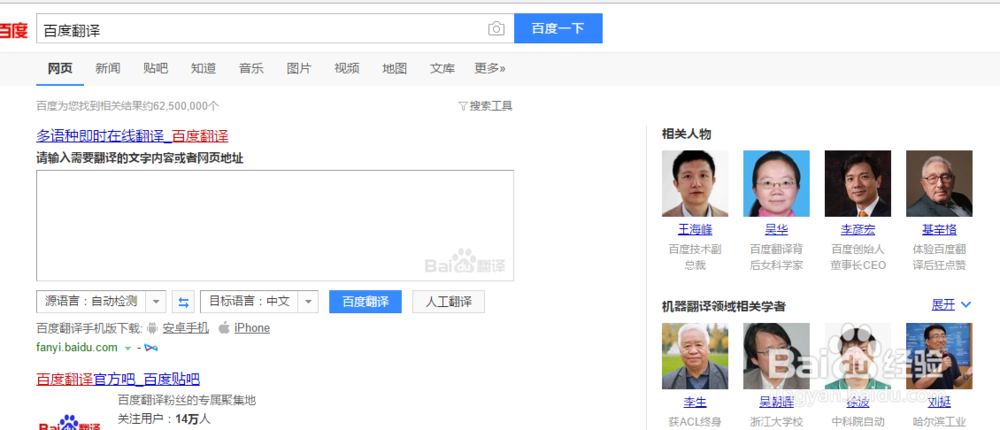Click the blue 百度翻译 button
The height and width of the screenshot is (430, 1000).
(365, 302)
